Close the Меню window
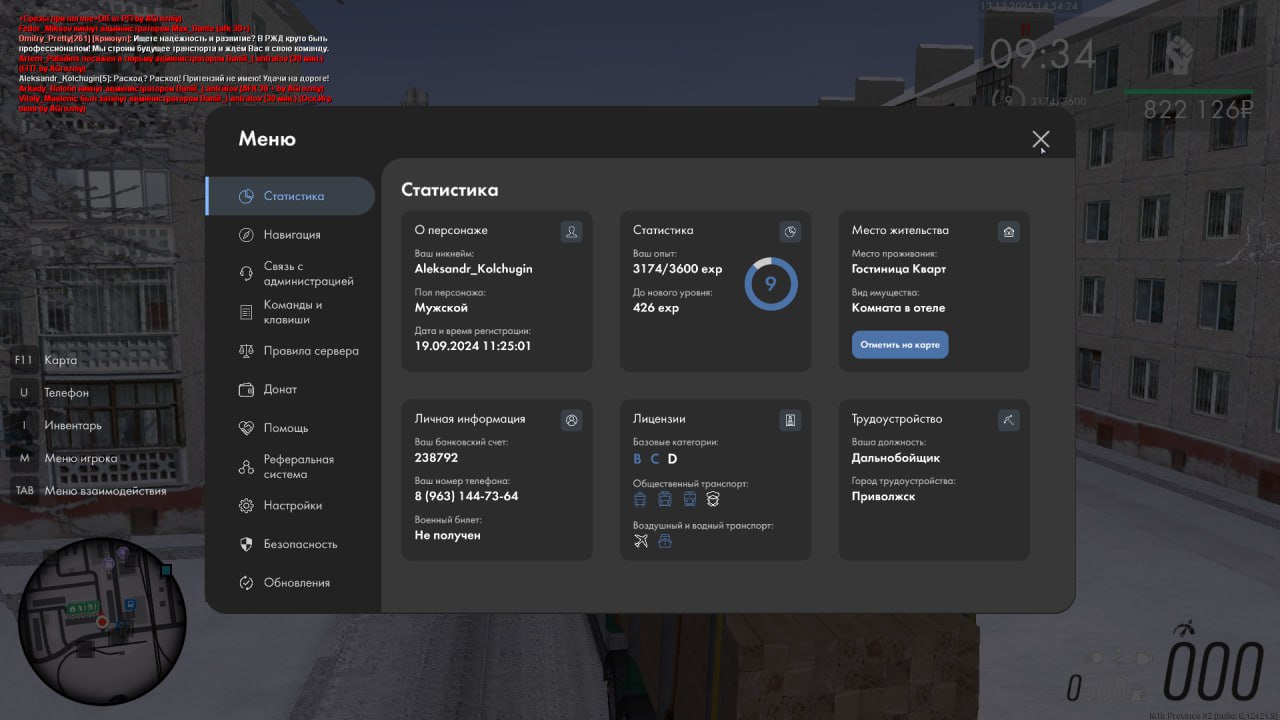The image size is (1280, 720). point(1041,139)
